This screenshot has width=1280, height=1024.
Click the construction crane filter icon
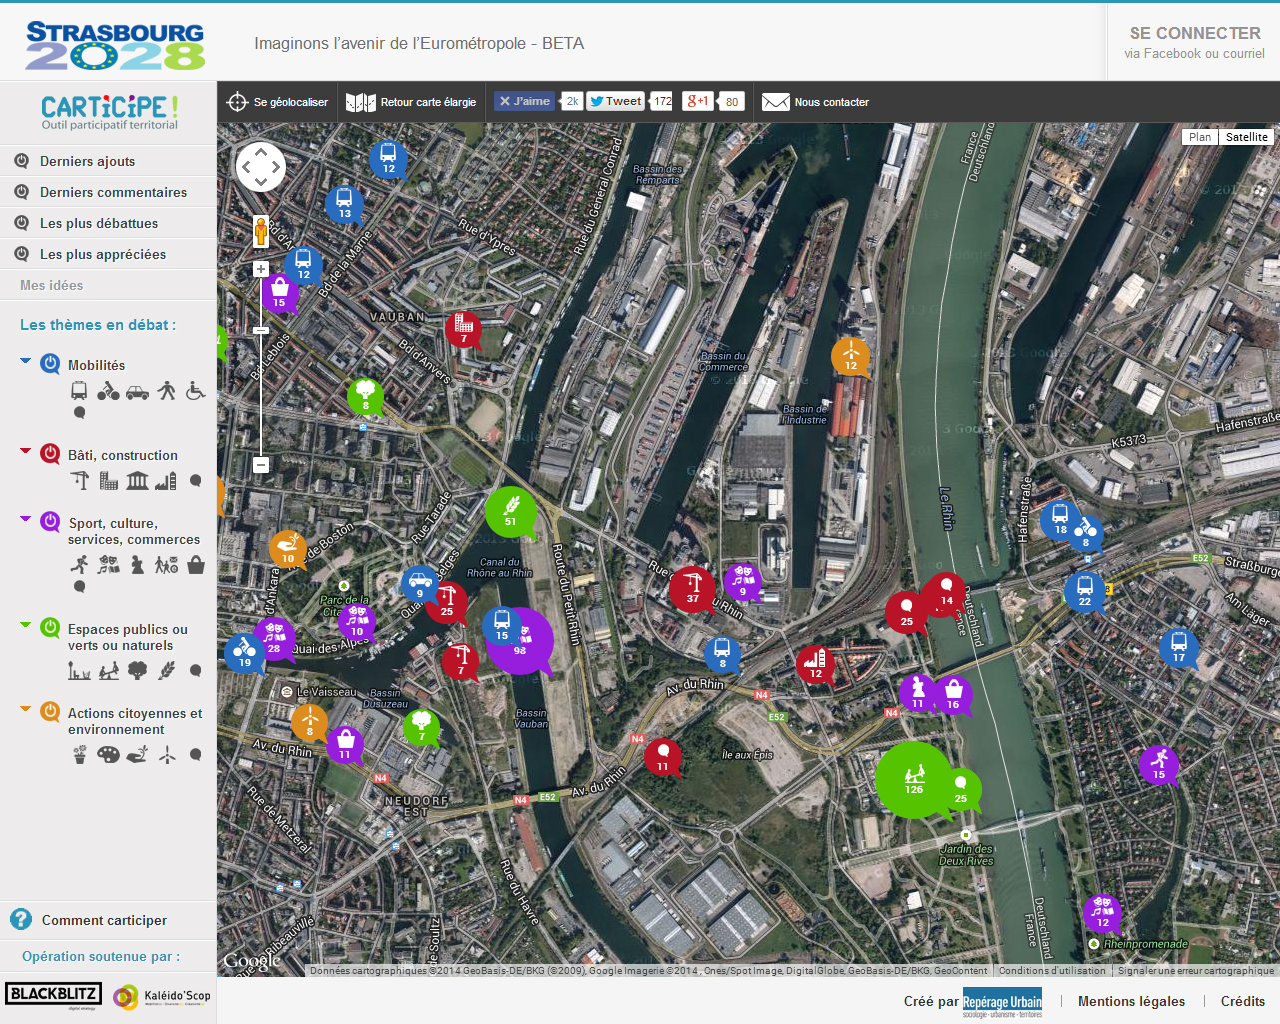tap(80, 481)
